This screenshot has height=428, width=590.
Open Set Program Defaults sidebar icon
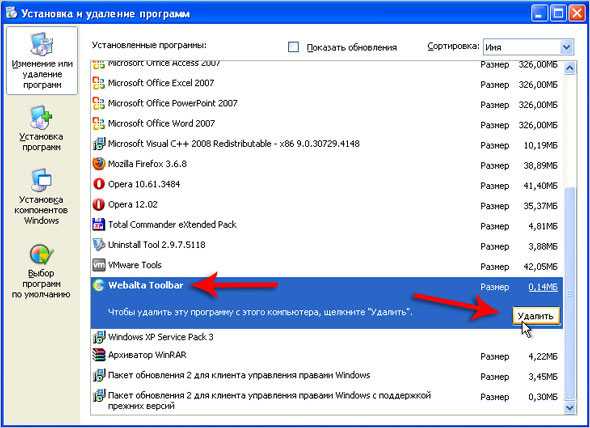pyautogui.click(x=41, y=254)
